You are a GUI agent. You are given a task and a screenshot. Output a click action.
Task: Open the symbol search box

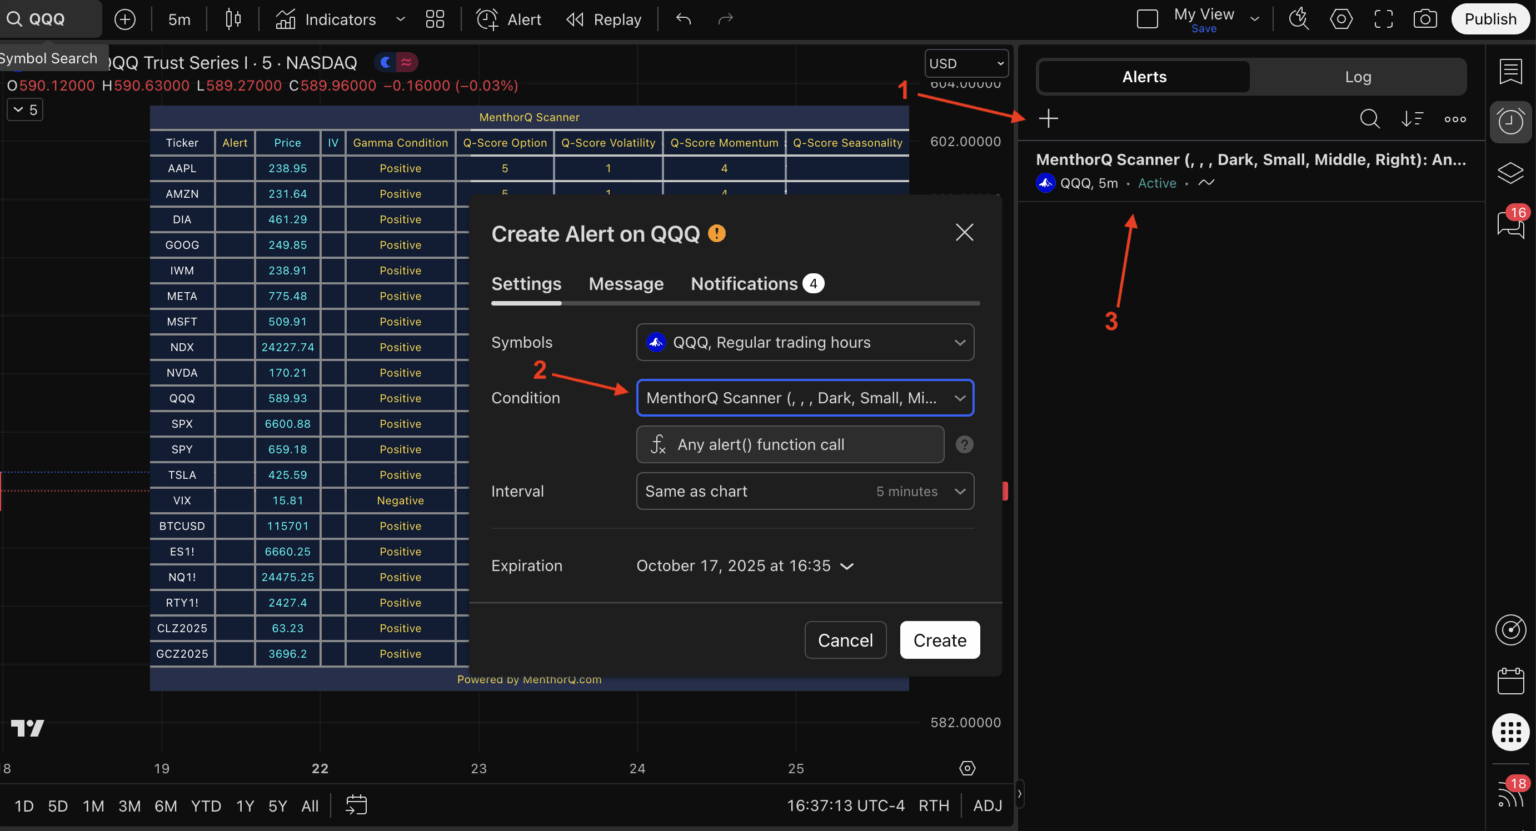pos(48,18)
